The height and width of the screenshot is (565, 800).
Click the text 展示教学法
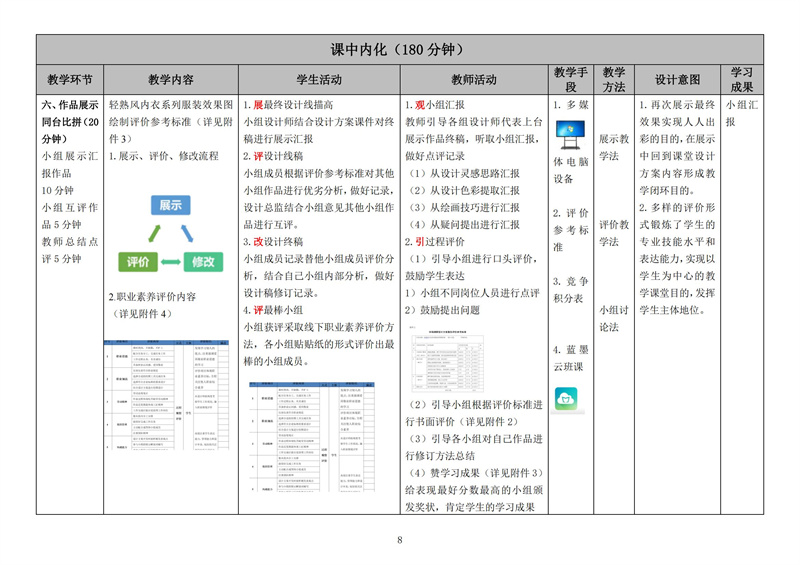pyautogui.click(x=614, y=148)
